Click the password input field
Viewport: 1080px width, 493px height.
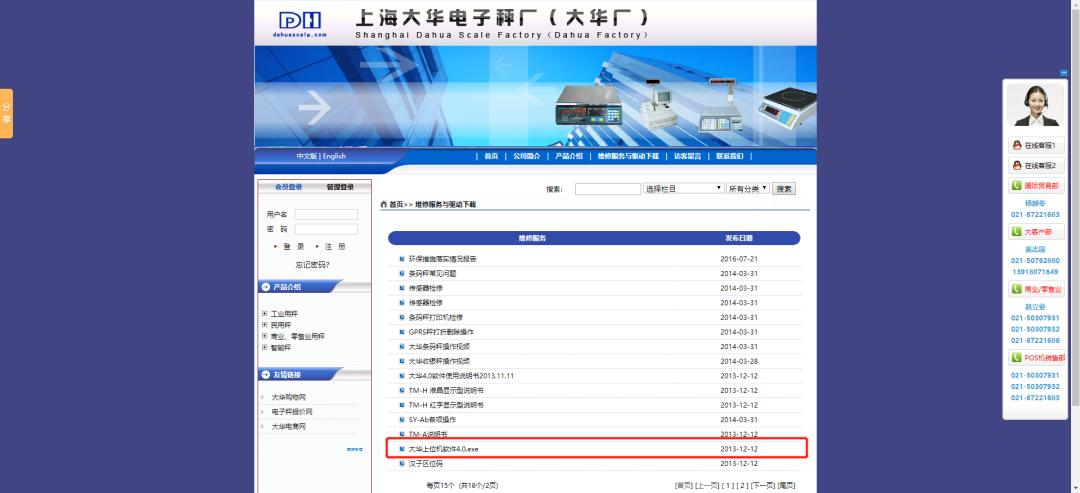(x=326, y=229)
